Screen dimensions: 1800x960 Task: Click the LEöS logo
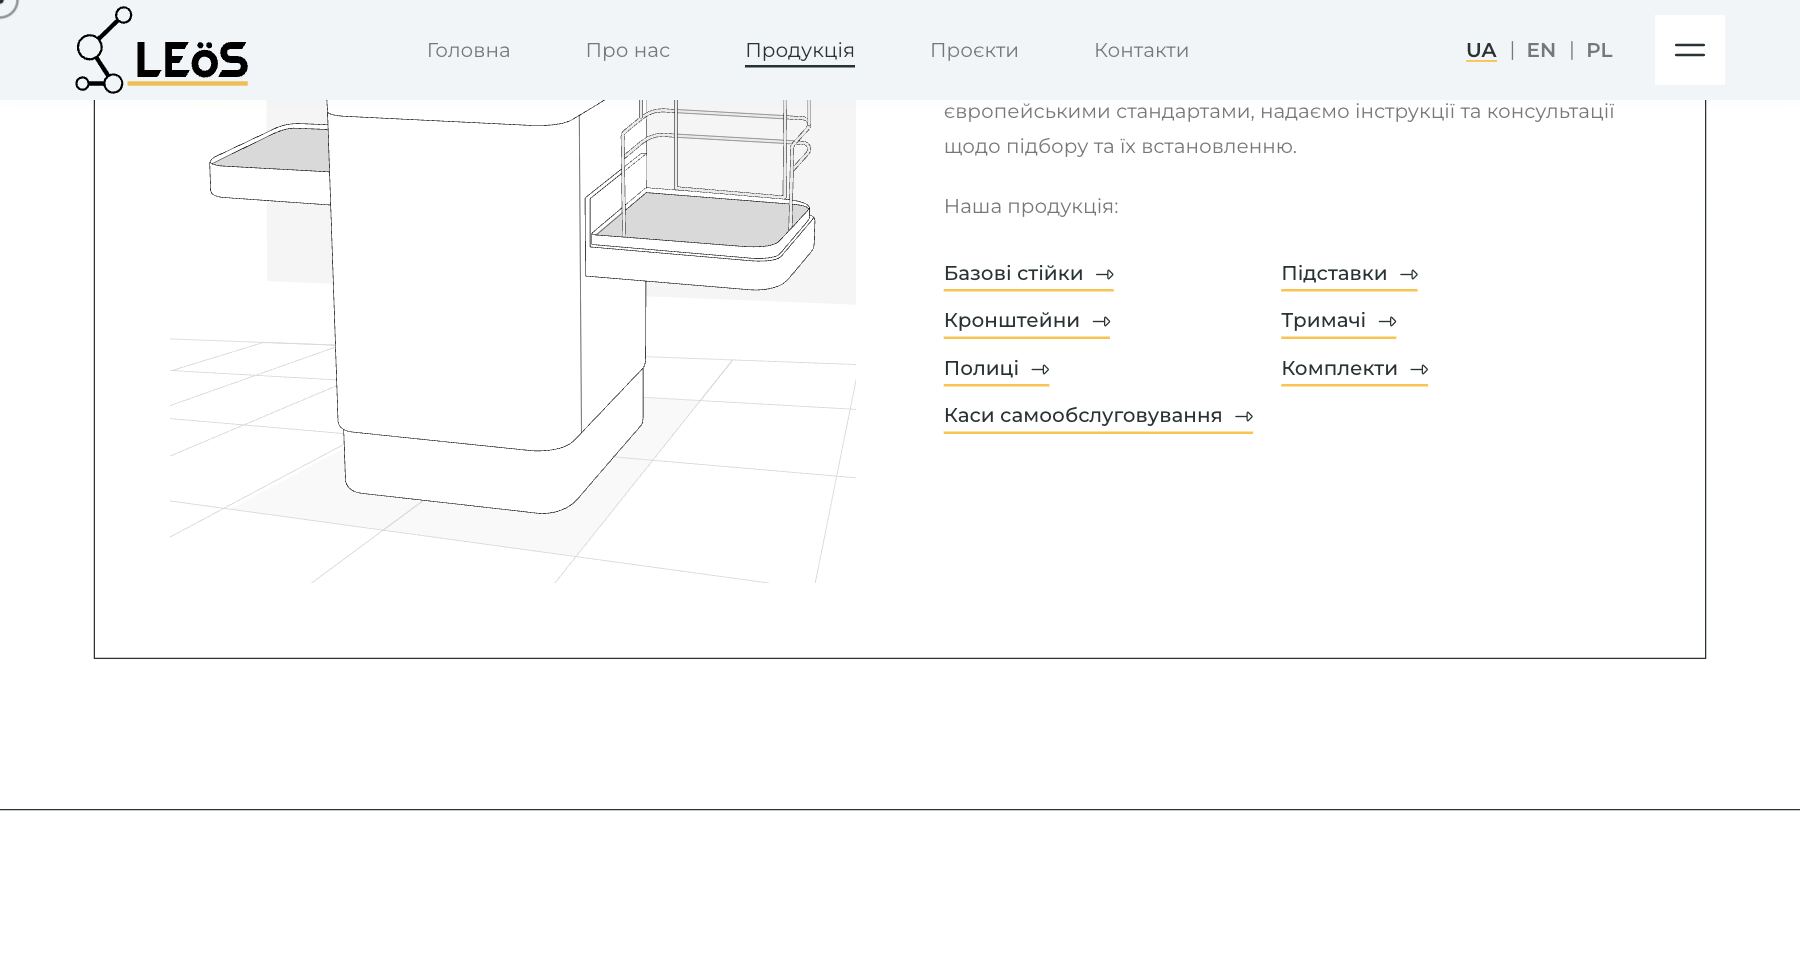(x=162, y=50)
